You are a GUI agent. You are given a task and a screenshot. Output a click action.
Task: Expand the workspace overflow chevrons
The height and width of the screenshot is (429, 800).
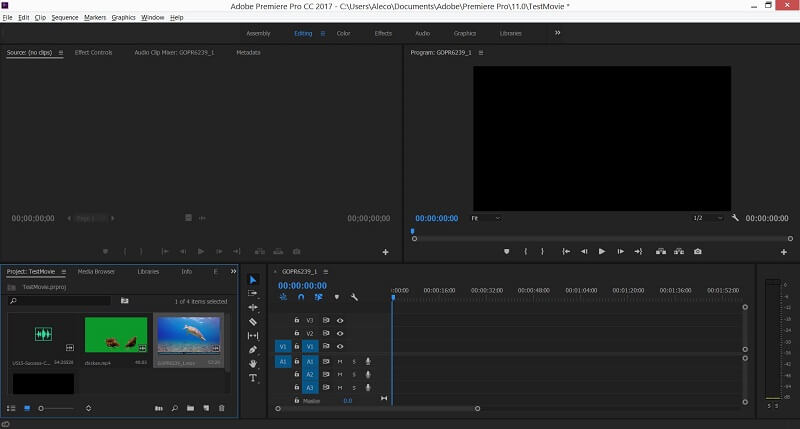[x=557, y=33]
